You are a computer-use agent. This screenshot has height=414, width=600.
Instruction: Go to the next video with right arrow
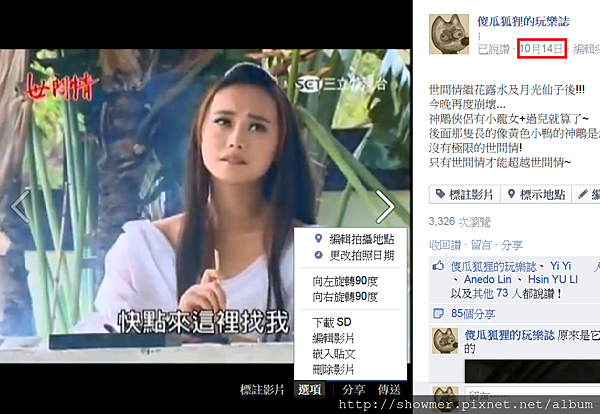point(385,207)
